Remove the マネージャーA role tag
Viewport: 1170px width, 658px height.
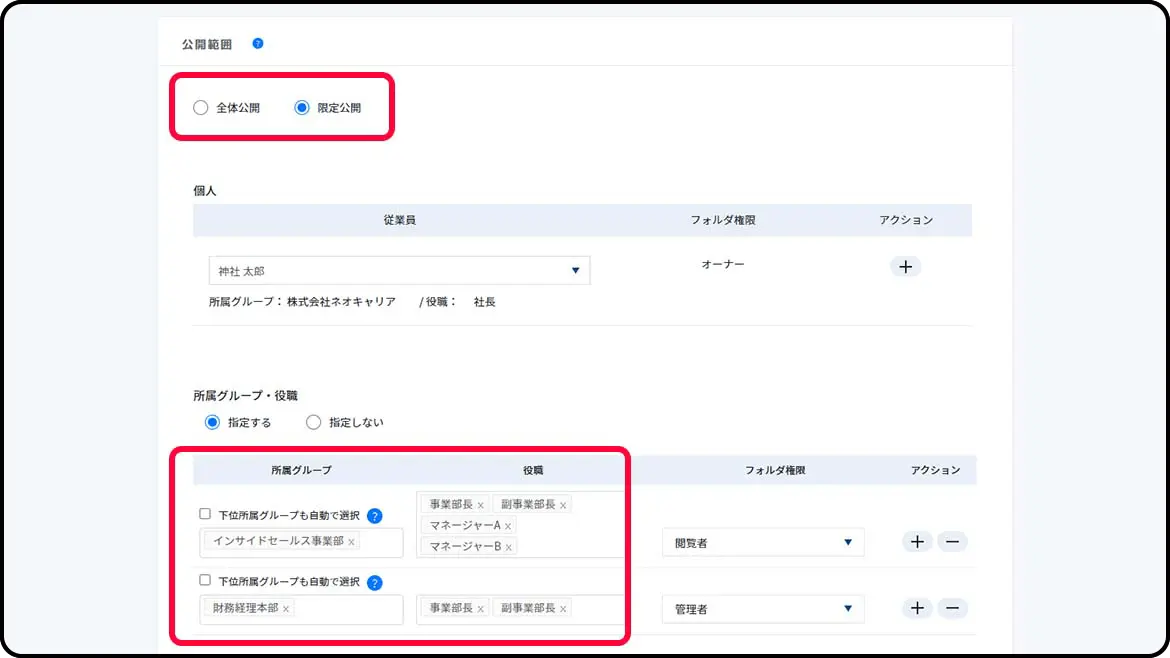508,526
